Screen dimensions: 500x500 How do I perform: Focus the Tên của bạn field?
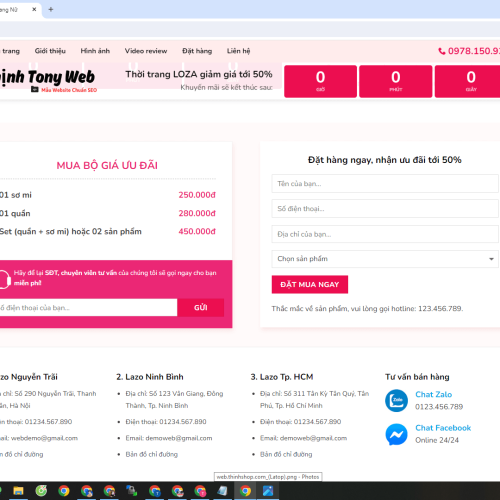(385, 184)
